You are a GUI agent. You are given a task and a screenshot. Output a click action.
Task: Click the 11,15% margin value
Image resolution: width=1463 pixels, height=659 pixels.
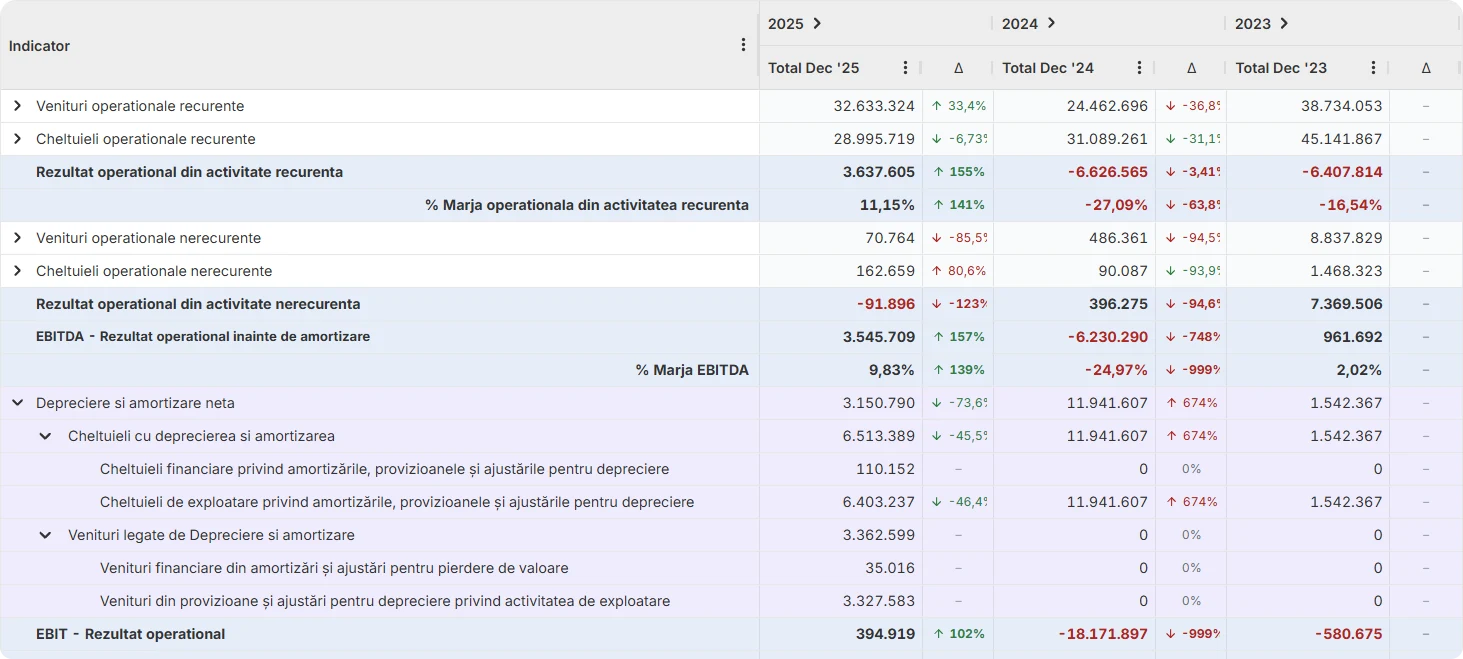[887, 205]
